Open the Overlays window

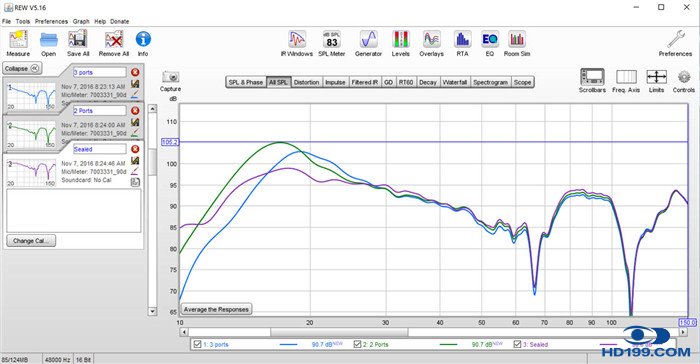click(431, 43)
